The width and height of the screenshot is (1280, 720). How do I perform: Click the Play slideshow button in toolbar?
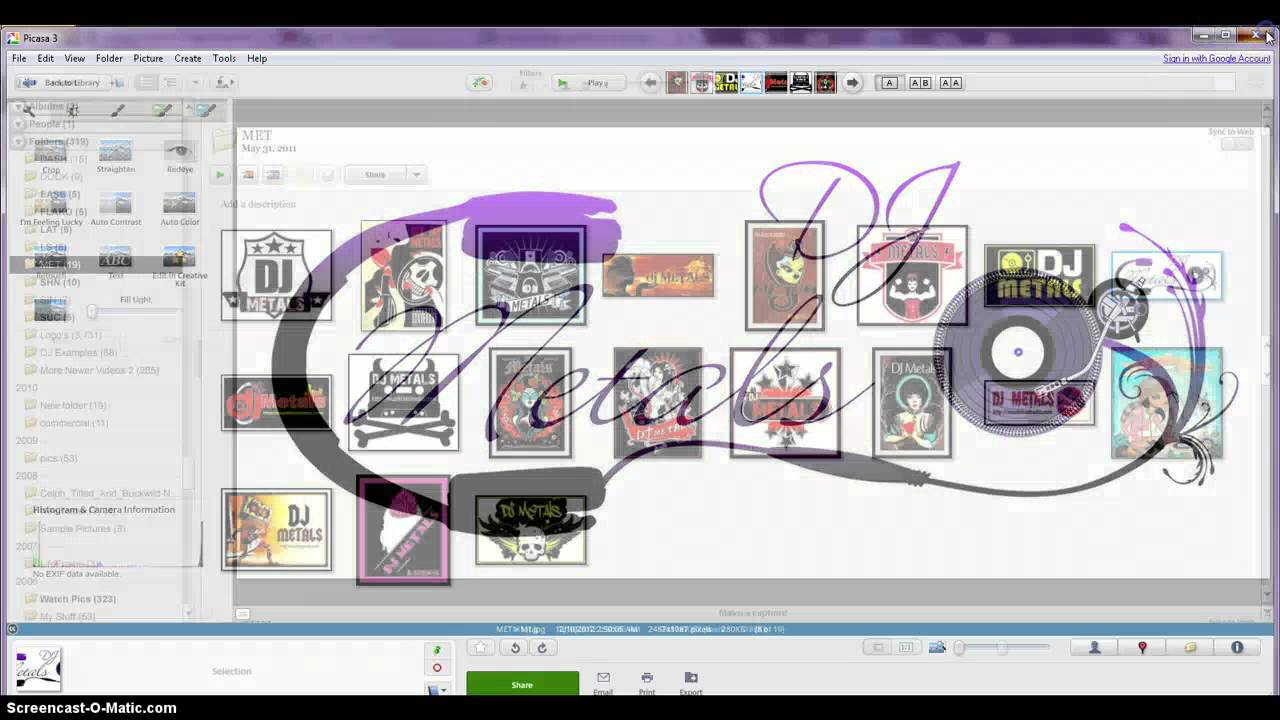587,83
